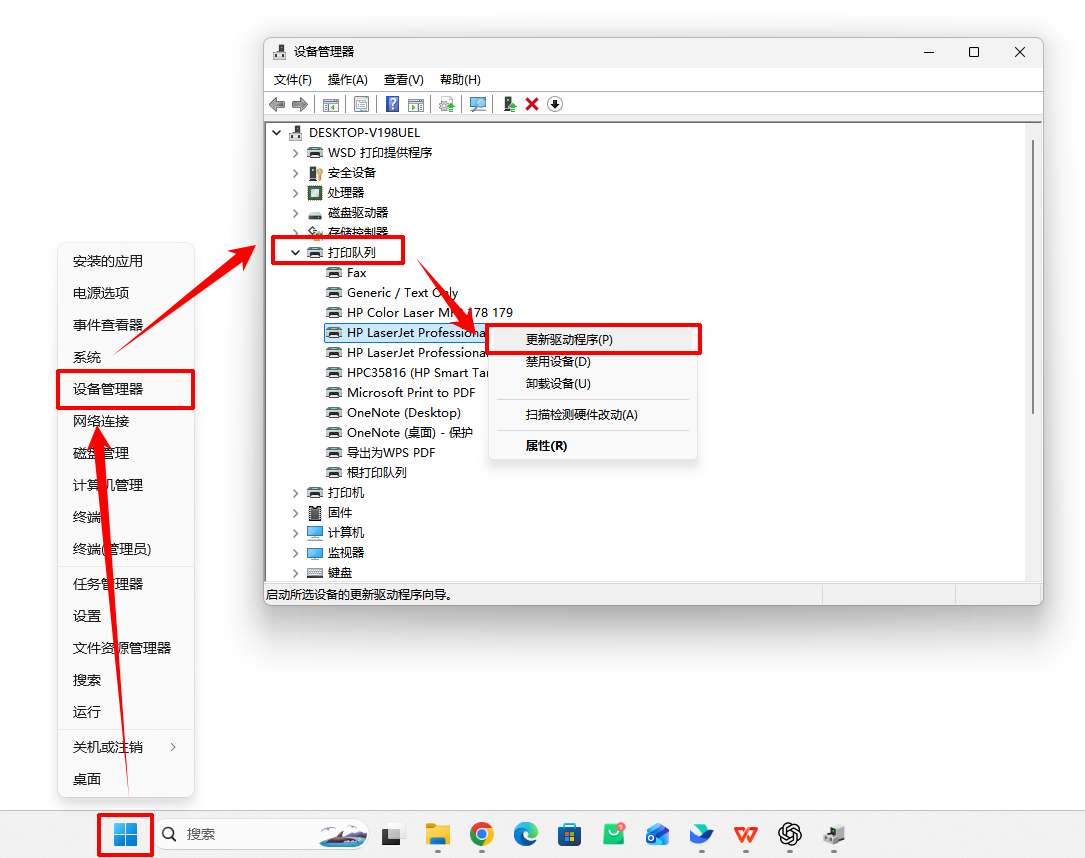The height and width of the screenshot is (858, 1085).
Task: Click the computer with green arrow toolbar icon
Action: [x=509, y=104]
